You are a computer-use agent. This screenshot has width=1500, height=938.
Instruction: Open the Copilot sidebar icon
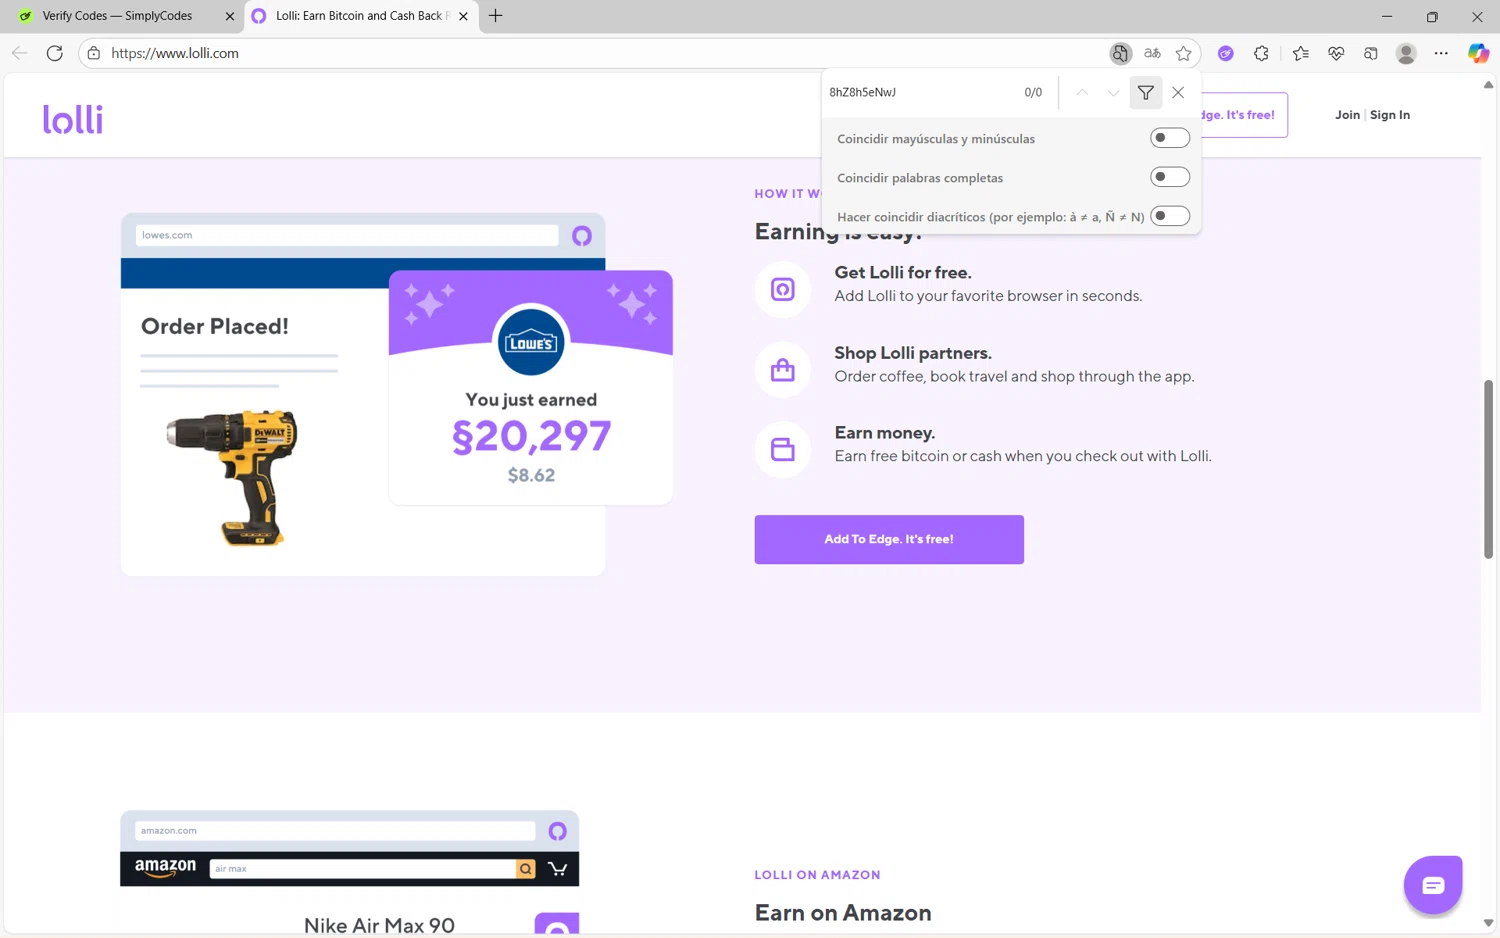pyautogui.click(x=1478, y=53)
